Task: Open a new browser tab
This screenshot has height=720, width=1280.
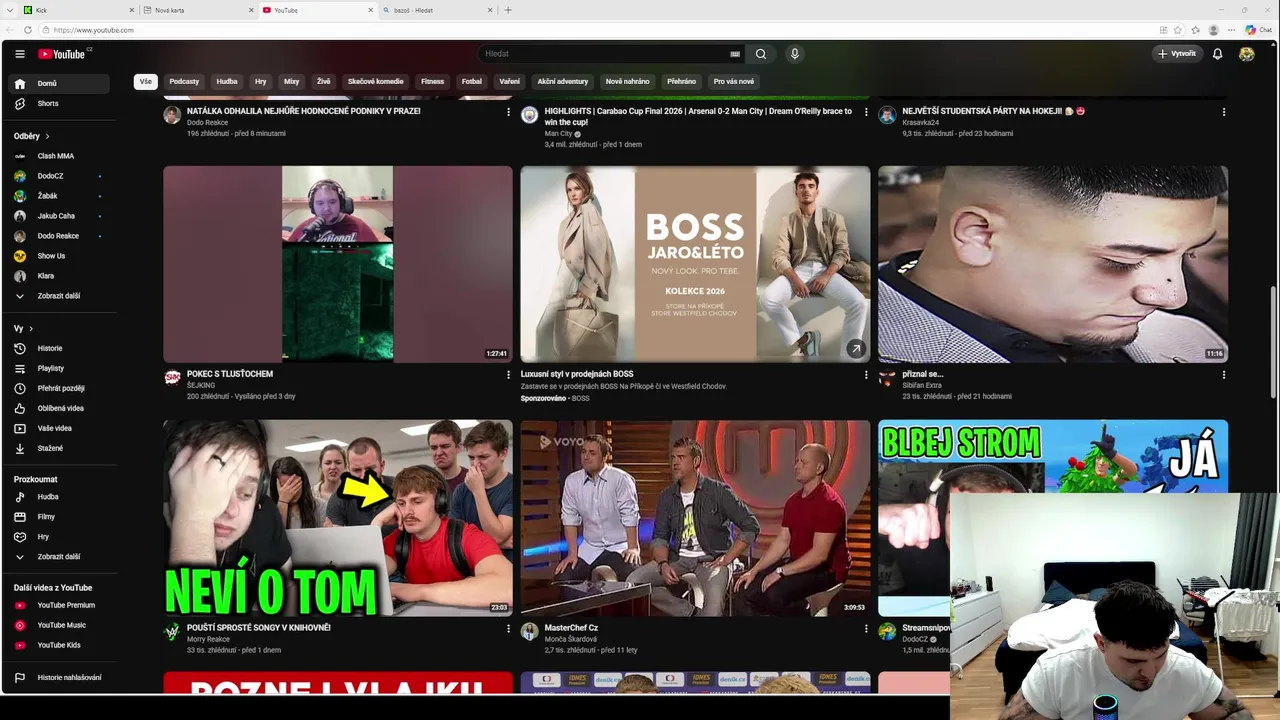Action: click(508, 10)
